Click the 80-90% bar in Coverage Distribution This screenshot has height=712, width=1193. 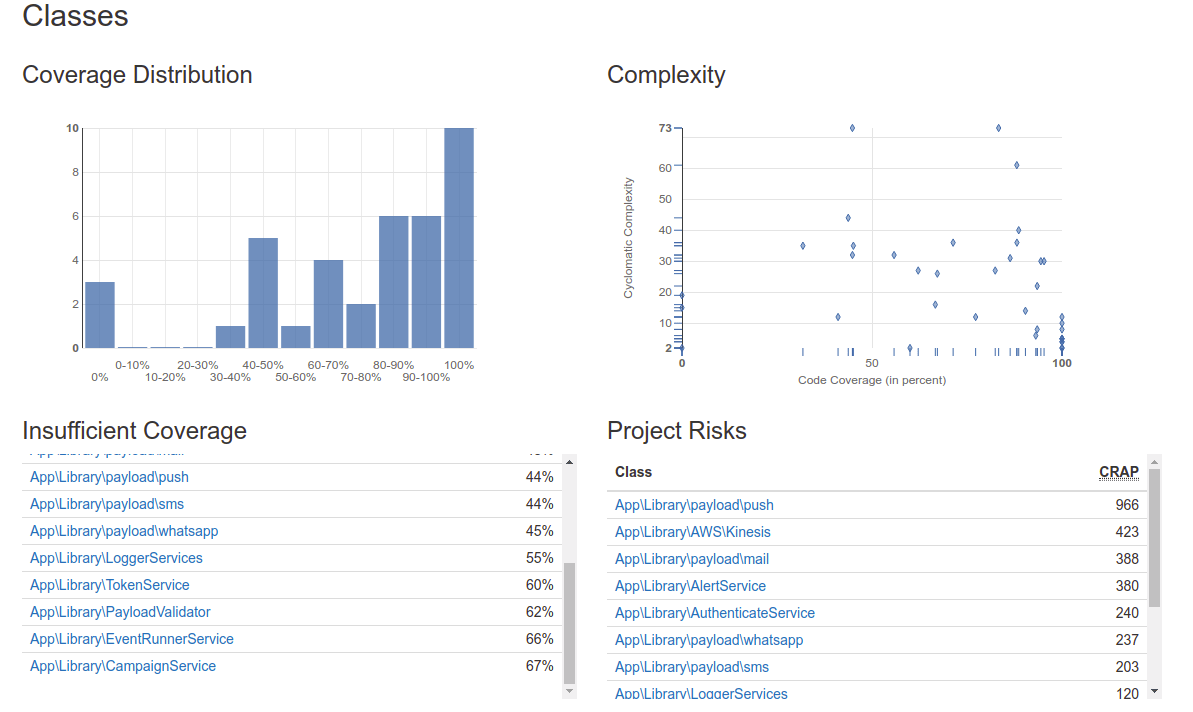click(393, 282)
